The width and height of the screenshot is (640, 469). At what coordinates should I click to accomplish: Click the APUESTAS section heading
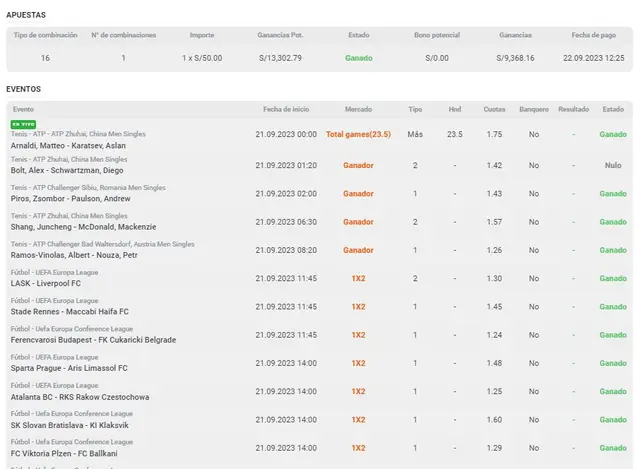(26, 15)
